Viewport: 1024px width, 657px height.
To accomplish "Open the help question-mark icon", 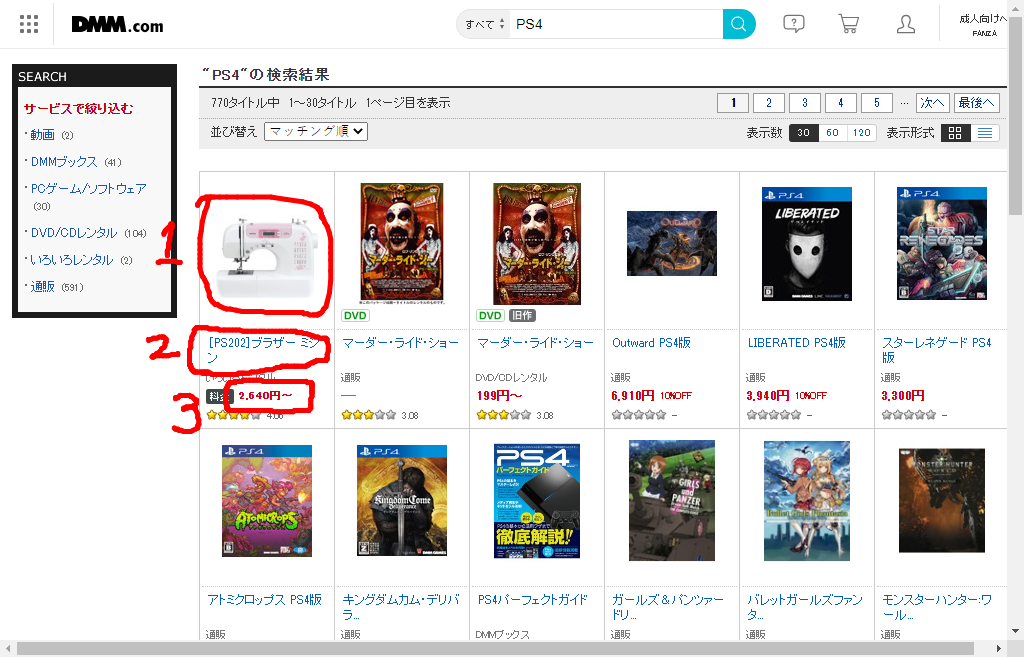I will (x=793, y=24).
